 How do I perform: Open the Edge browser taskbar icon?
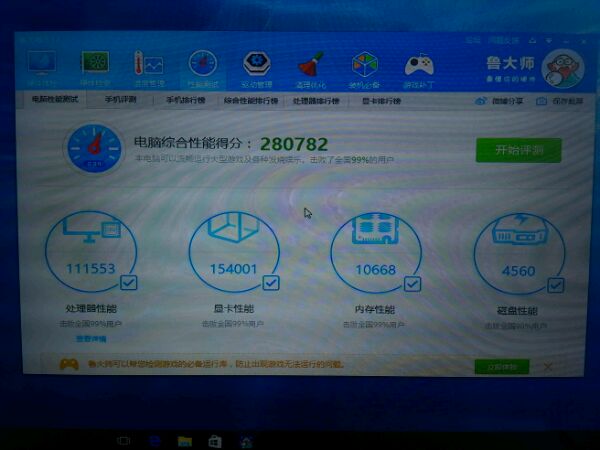155,441
